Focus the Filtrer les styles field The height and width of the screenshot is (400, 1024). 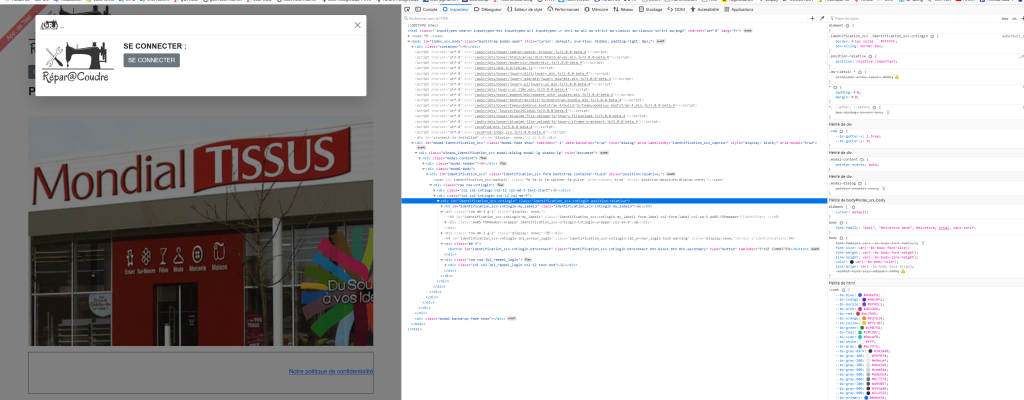click(x=914, y=19)
